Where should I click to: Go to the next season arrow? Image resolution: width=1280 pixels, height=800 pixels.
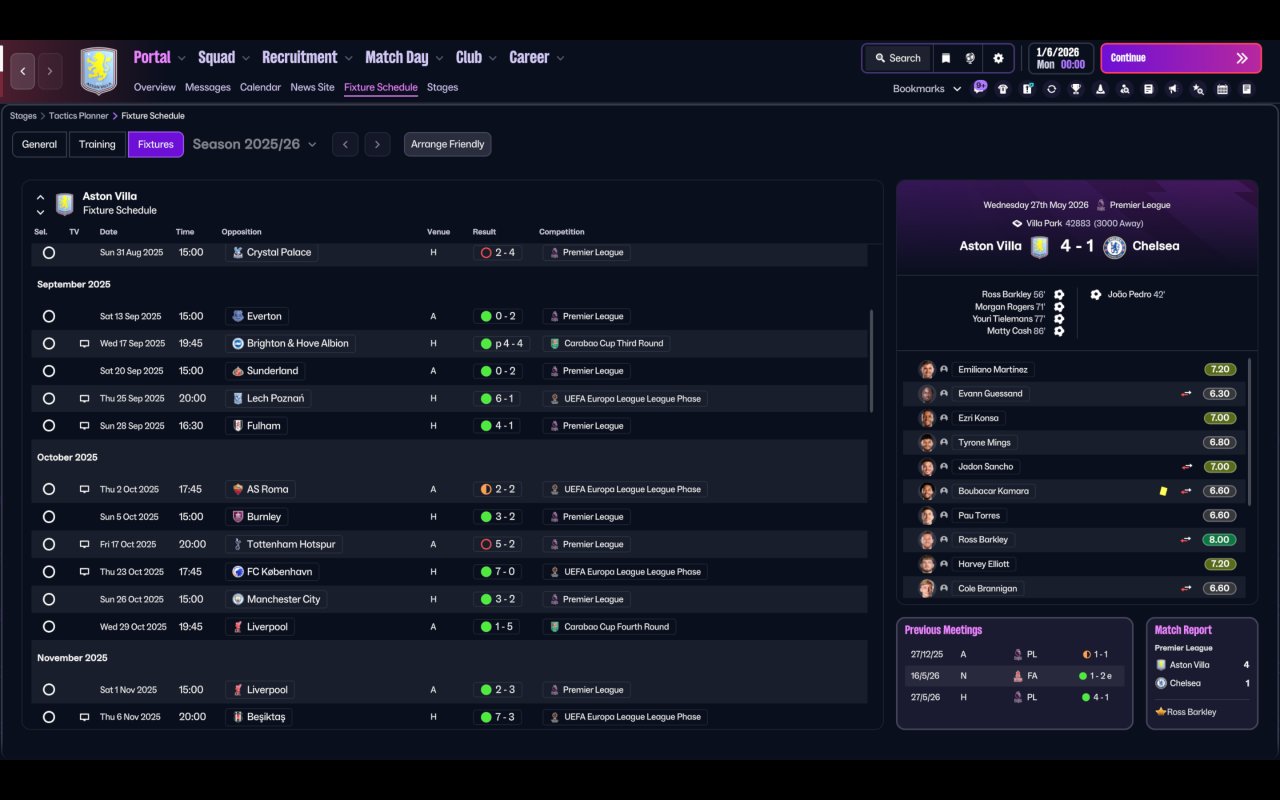coord(377,144)
